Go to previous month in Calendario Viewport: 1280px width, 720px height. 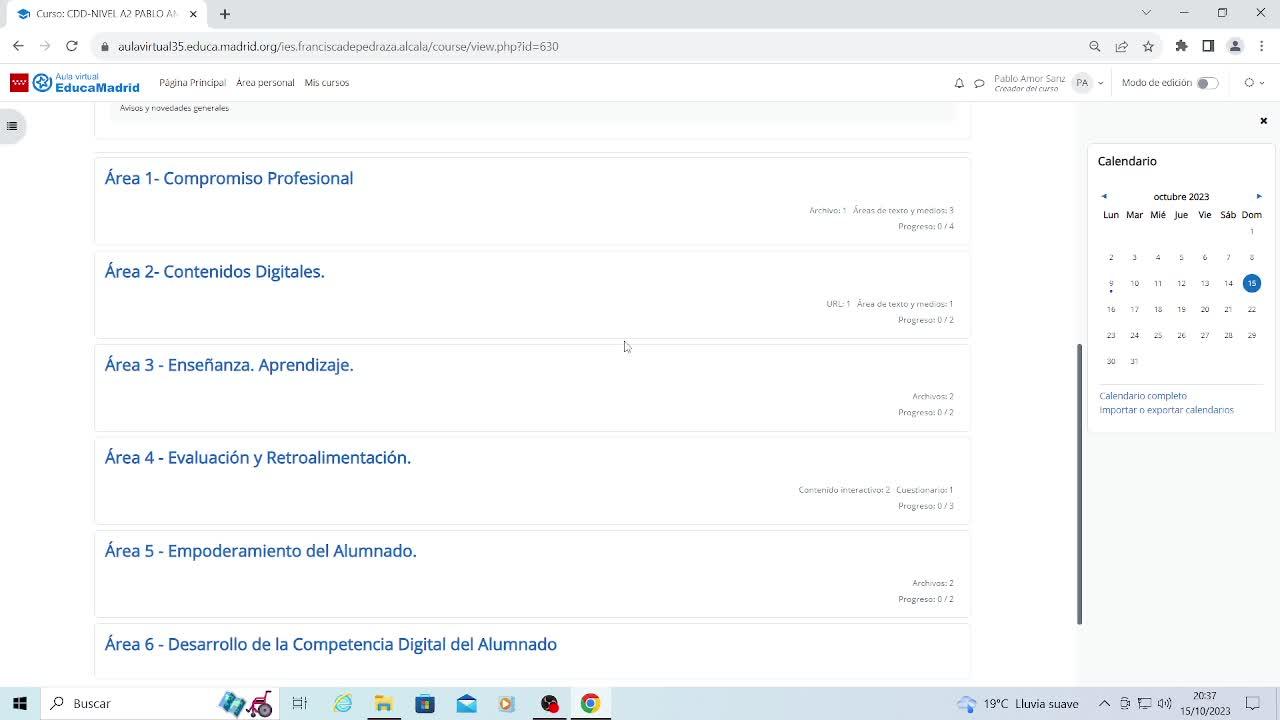pos(1104,196)
